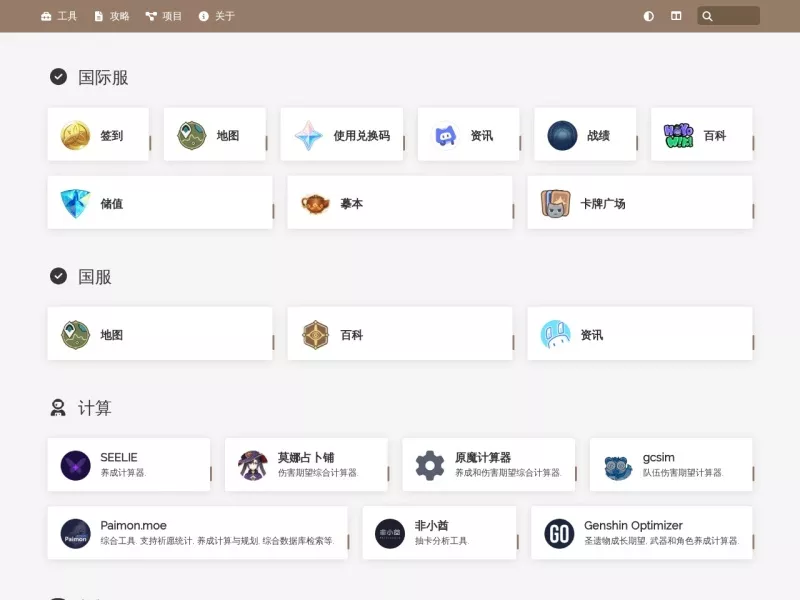Click the magnifier search icon

tap(707, 16)
